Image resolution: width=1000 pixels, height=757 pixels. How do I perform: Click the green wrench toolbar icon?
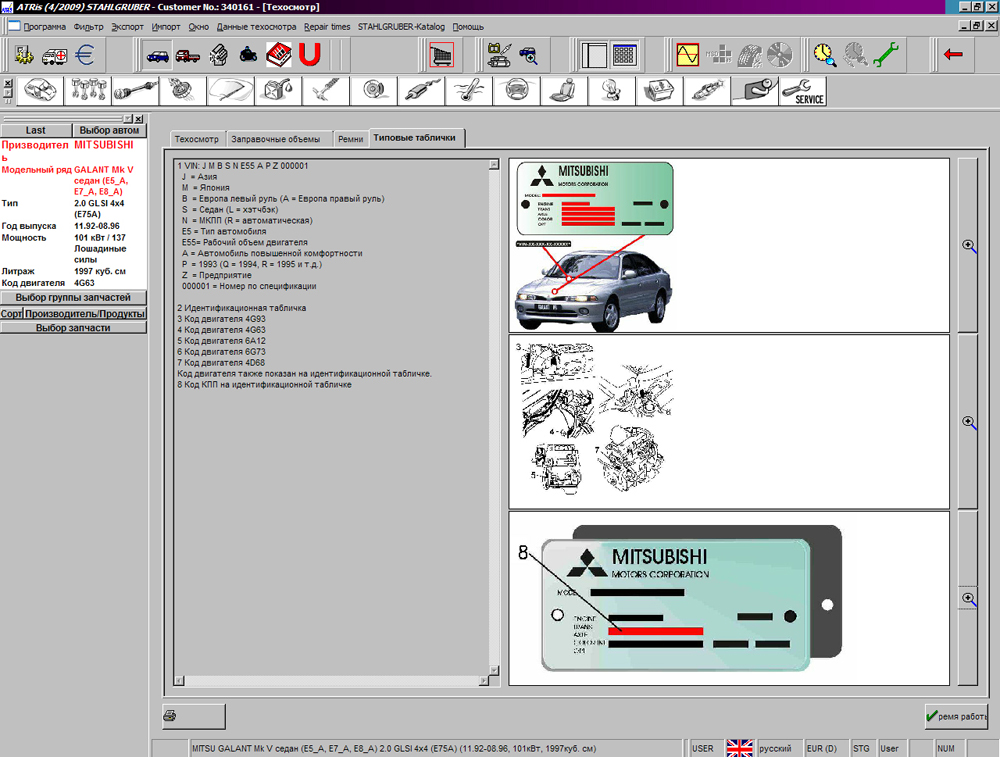pos(886,54)
